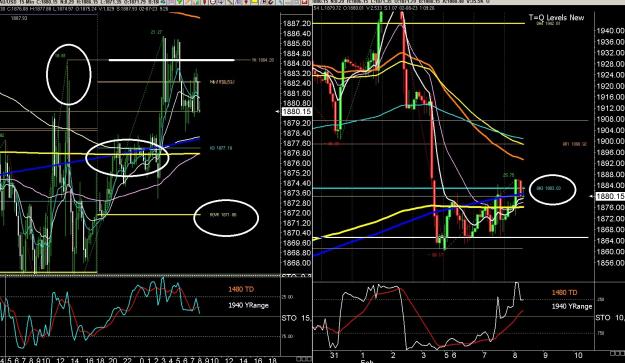
Task: Click time label "22" on left chart axis
Action: tap(127, 360)
